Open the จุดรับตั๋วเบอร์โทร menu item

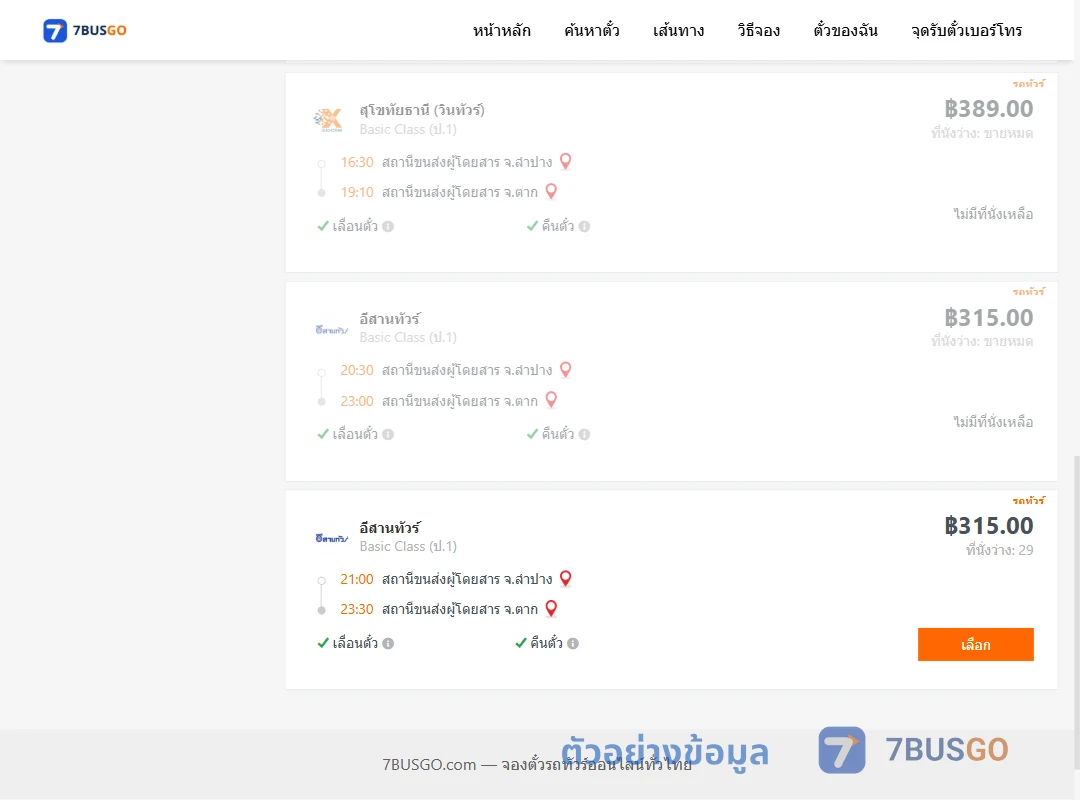click(x=966, y=30)
